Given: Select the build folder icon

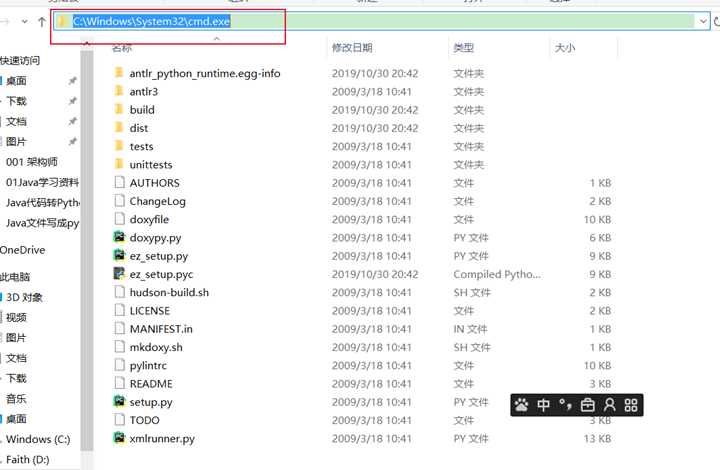Looking at the screenshot, I should [119, 109].
